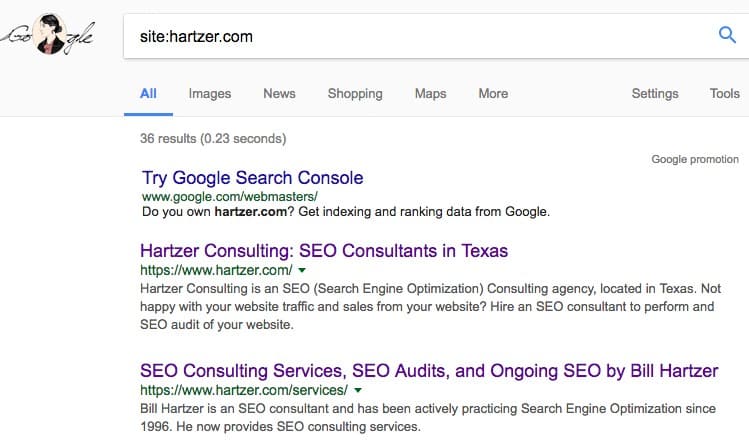Switch to the Images tab
749x440 pixels.
click(x=210, y=94)
